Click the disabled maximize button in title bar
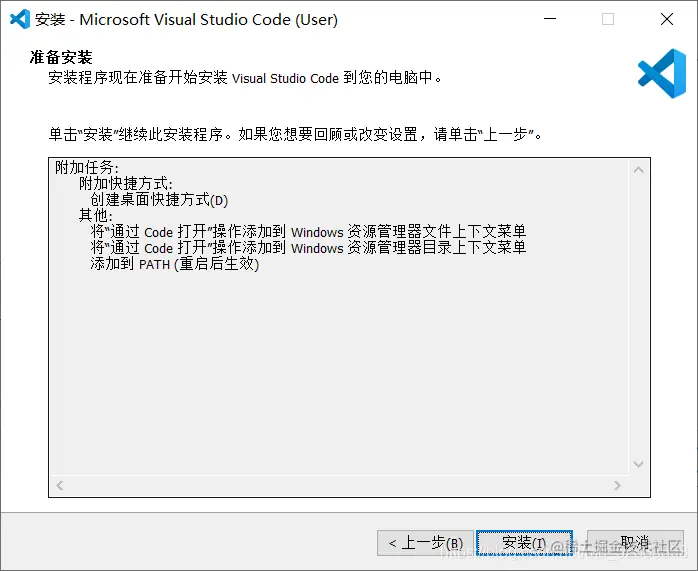The image size is (698, 571). [x=608, y=19]
